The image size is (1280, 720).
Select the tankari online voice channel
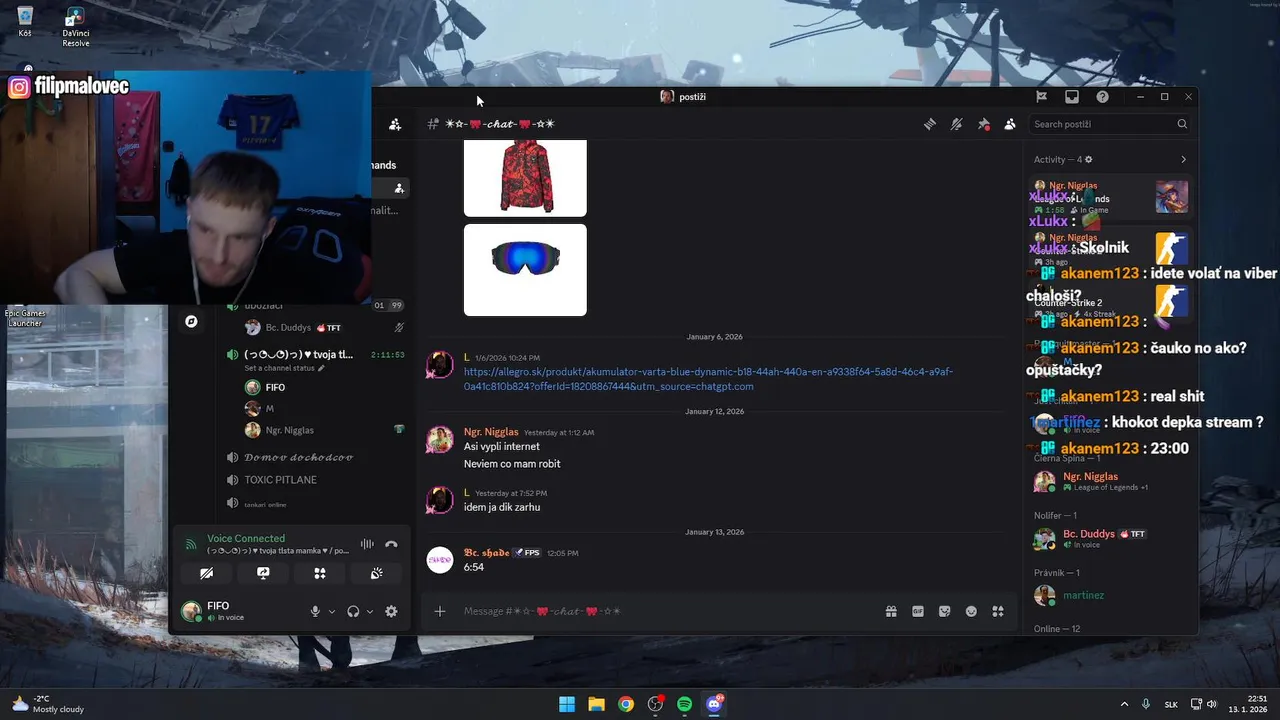pyautogui.click(x=265, y=504)
